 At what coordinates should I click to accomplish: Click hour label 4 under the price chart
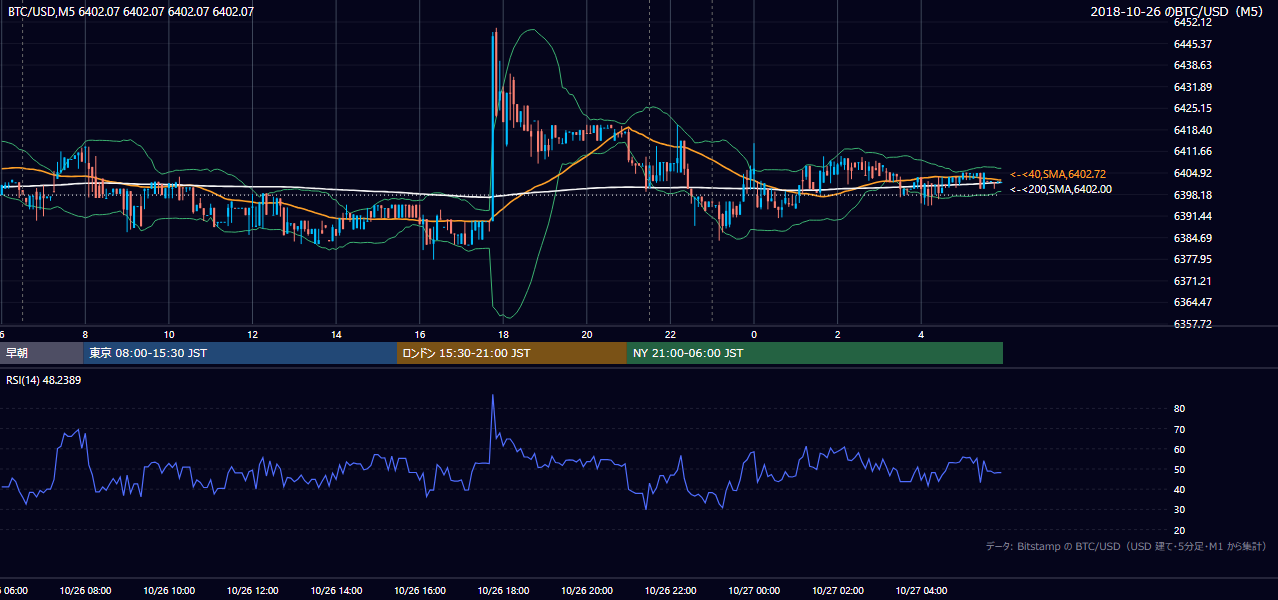point(921,334)
